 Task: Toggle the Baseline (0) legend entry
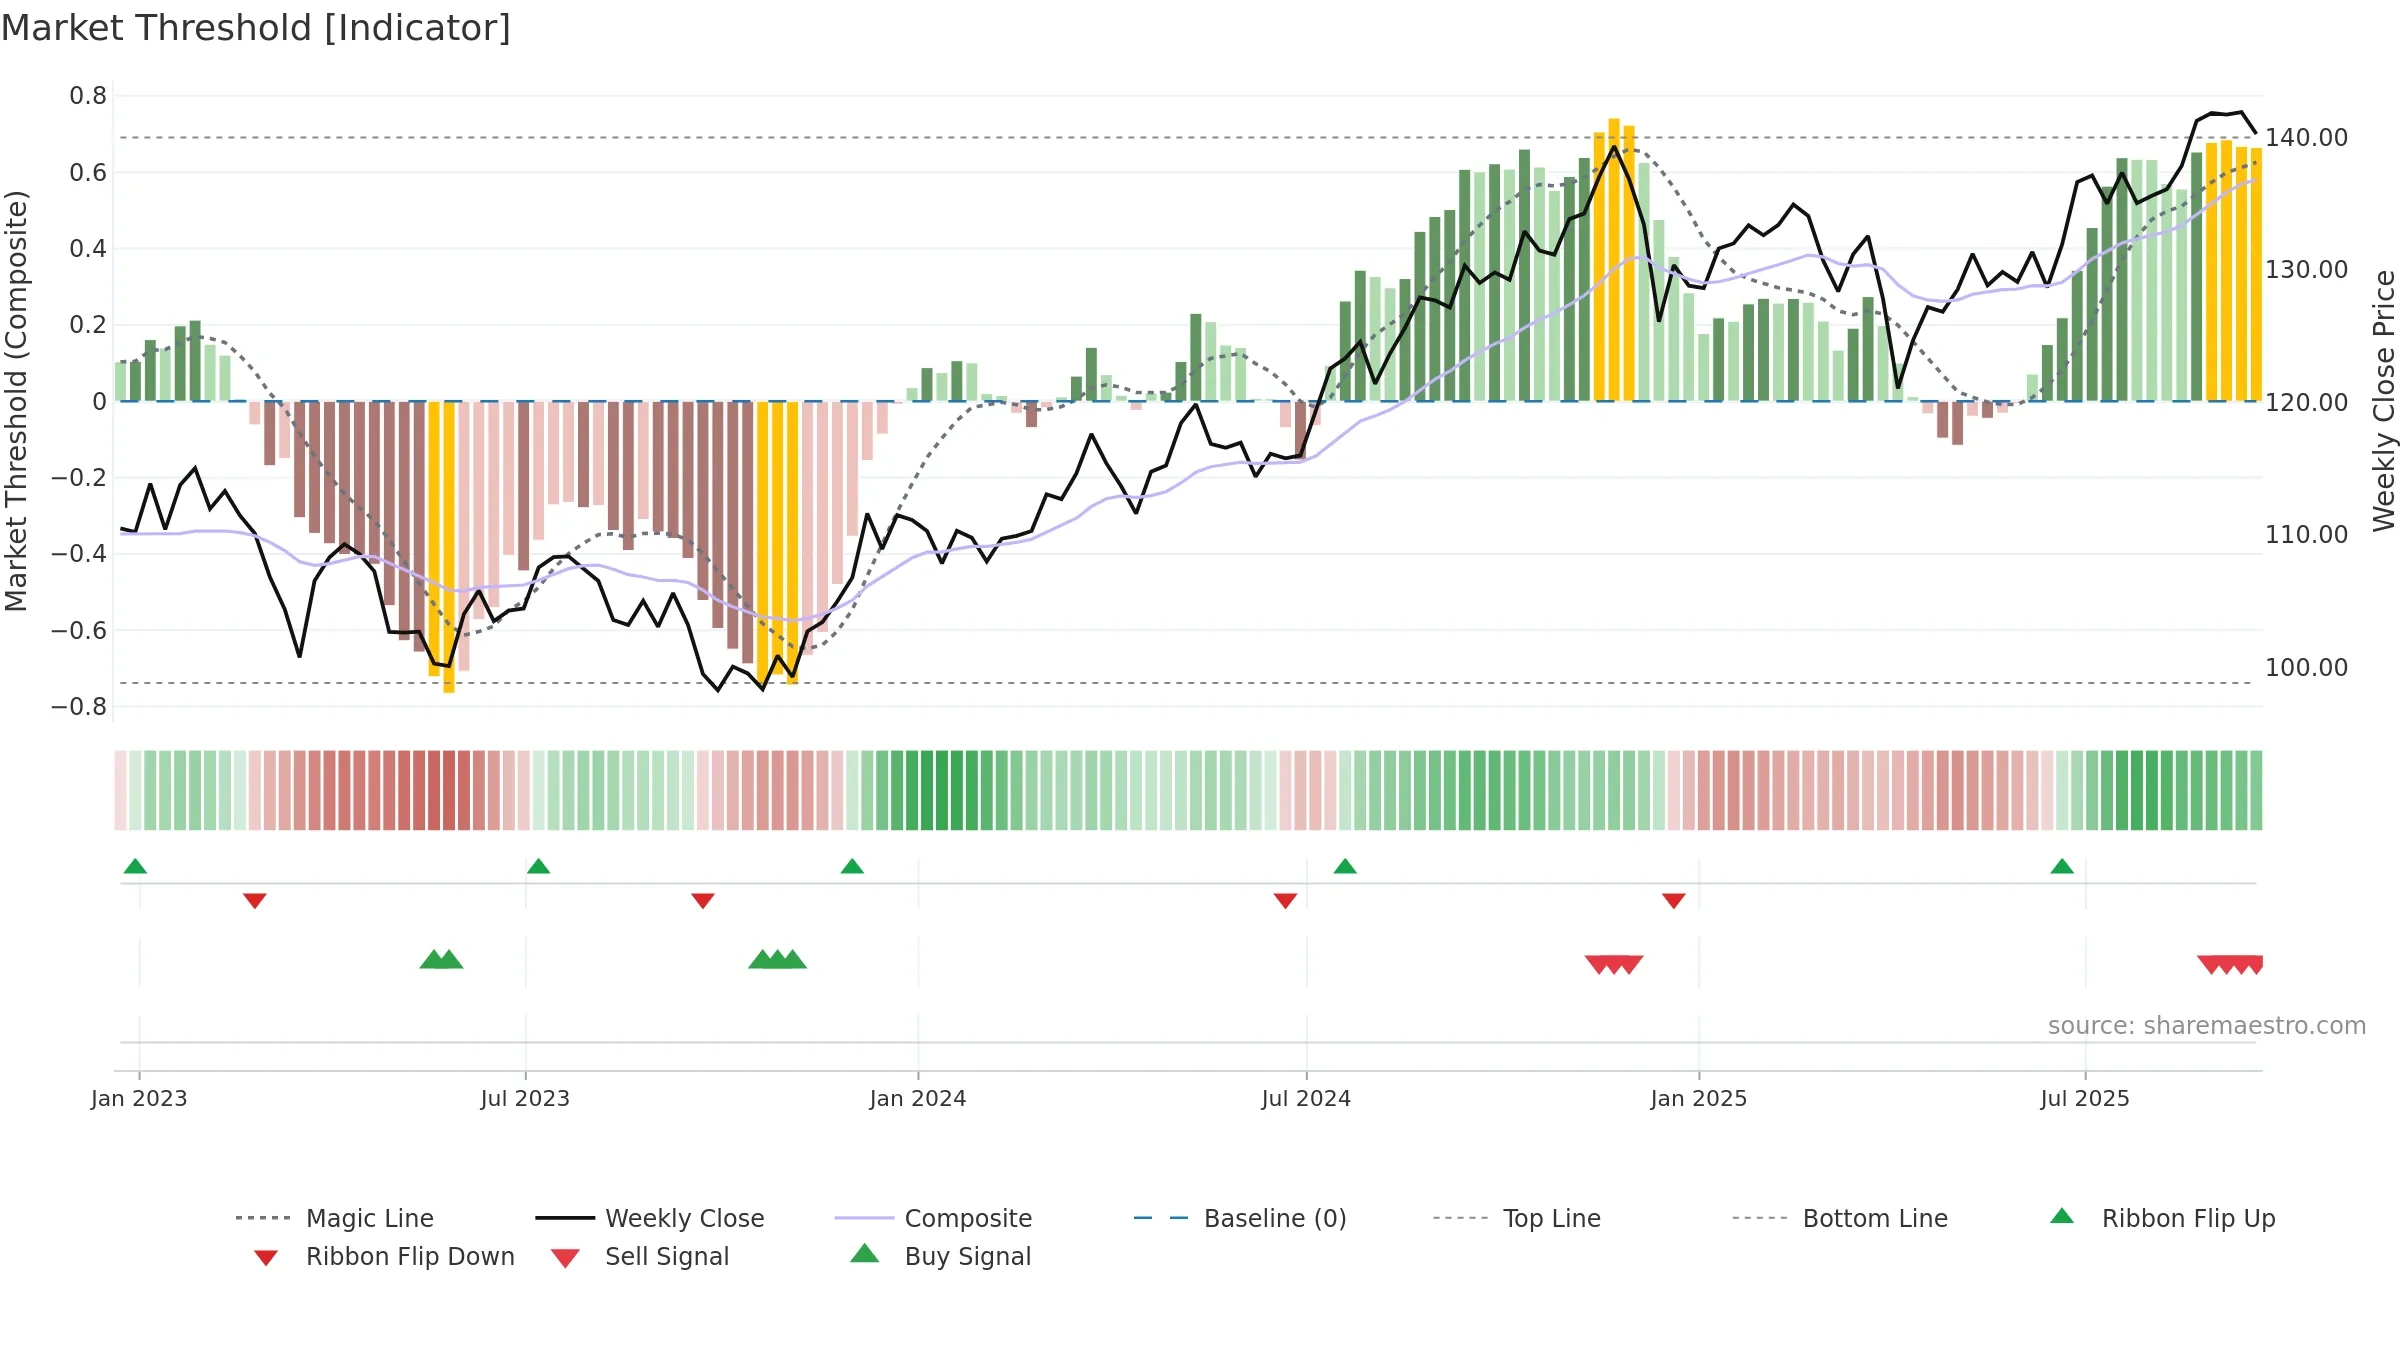pyautogui.click(x=1240, y=1218)
